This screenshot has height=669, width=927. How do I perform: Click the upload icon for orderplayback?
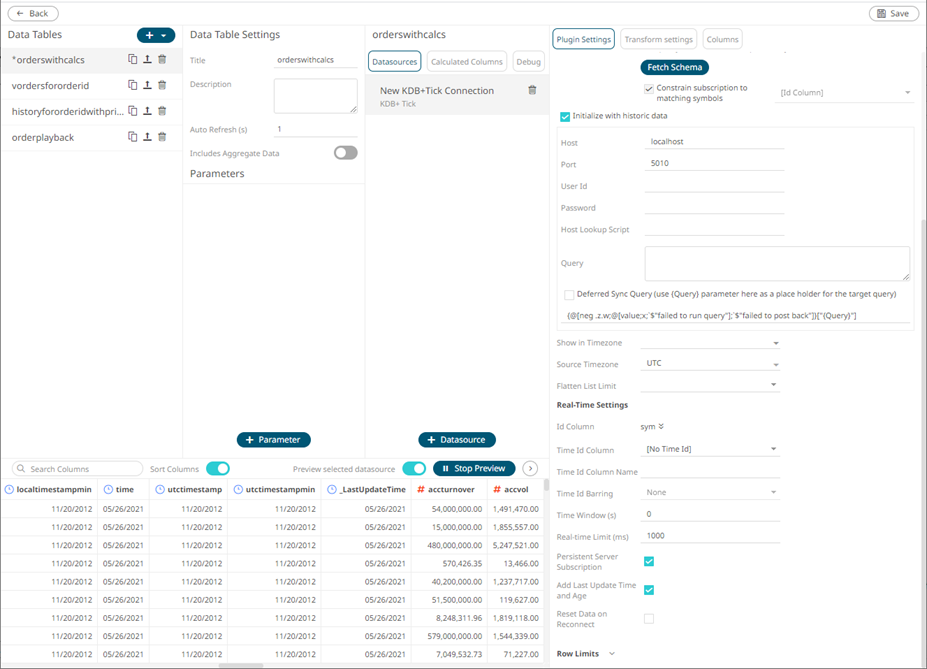147,137
